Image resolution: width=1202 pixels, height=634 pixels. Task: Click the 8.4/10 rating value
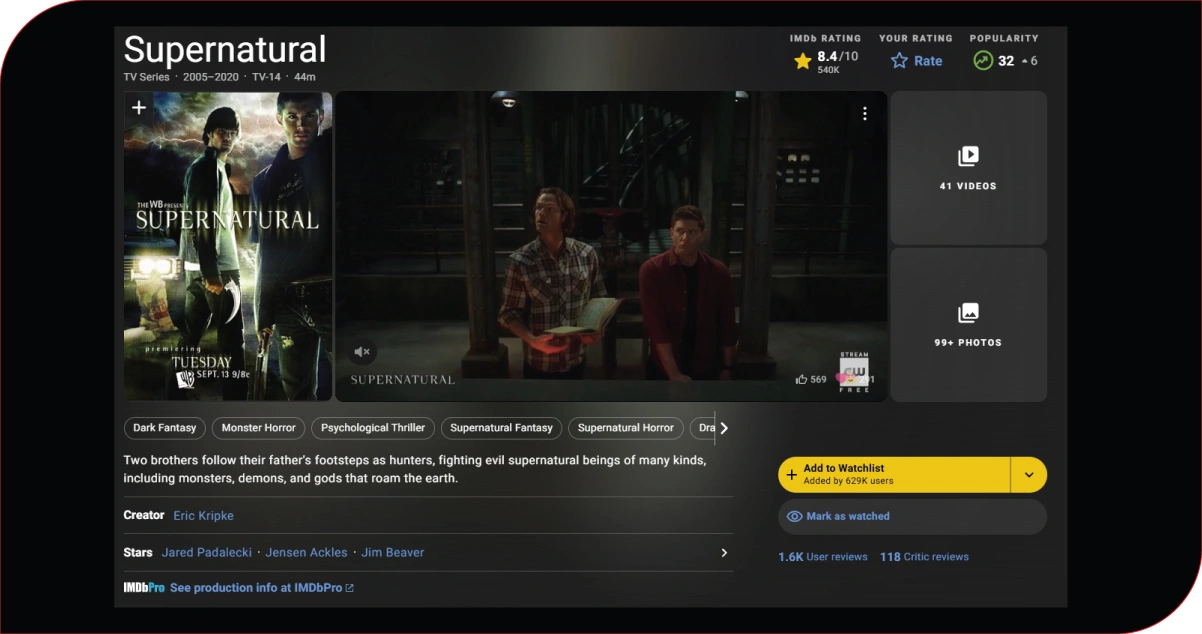point(837,57)
